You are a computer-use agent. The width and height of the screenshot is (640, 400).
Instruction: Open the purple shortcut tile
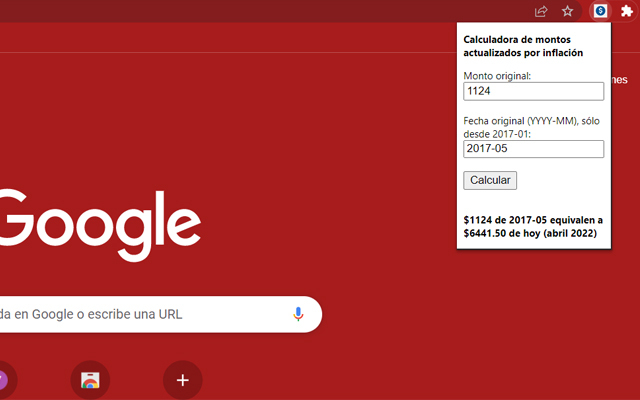[4, 380]
